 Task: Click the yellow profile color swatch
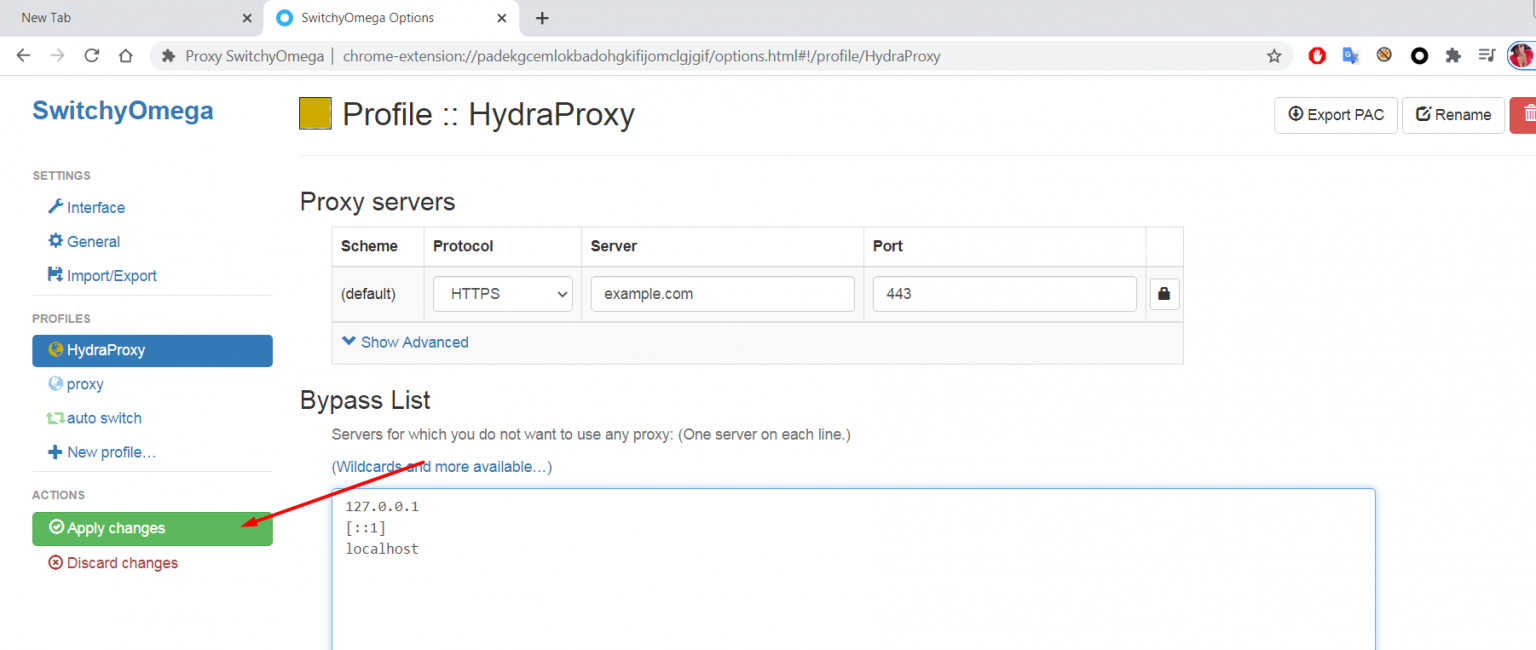coord(315,113)
